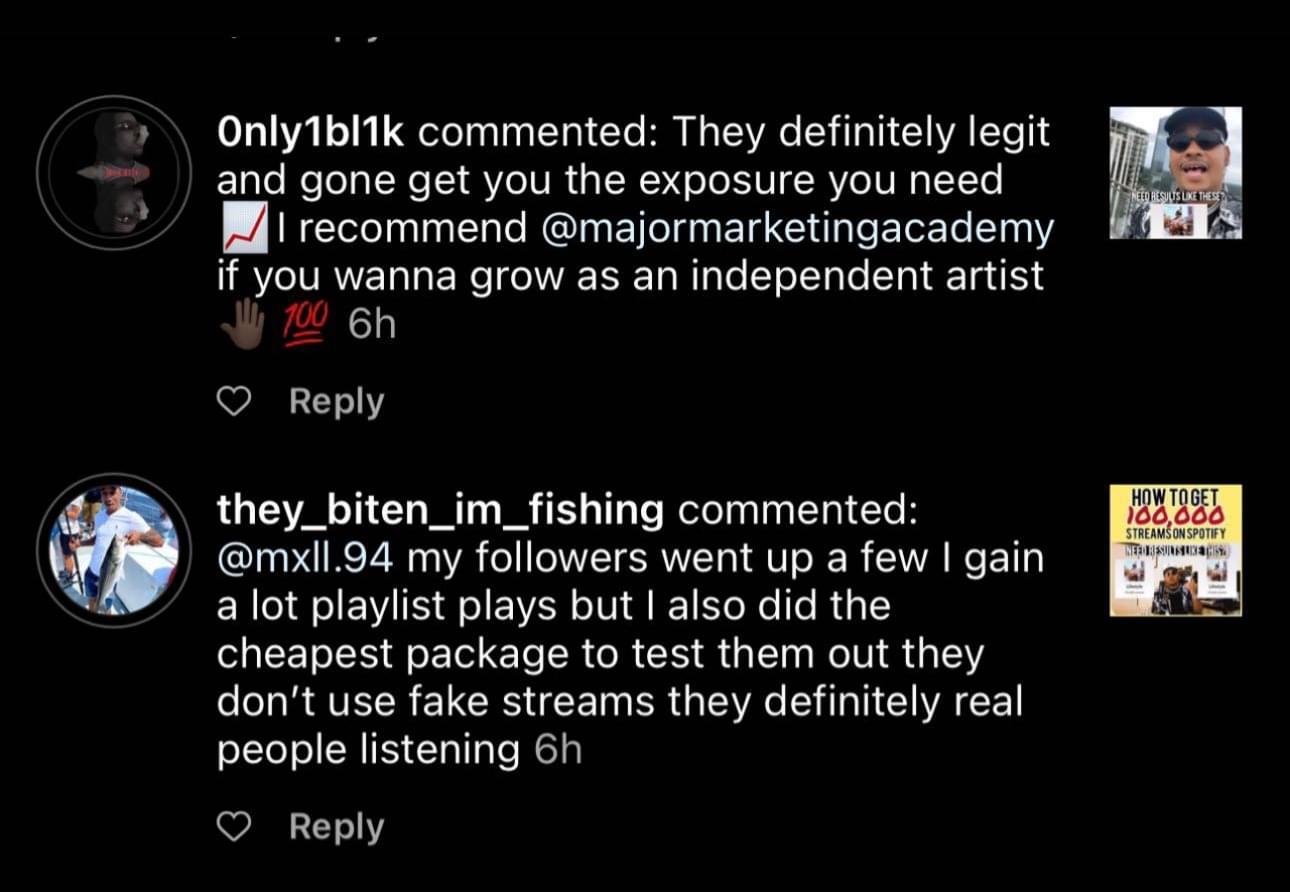The height and width of the screenshot is (892, 1290).
Task: Select the 'They definitely legit' comment text
Action: click(860, 133)
